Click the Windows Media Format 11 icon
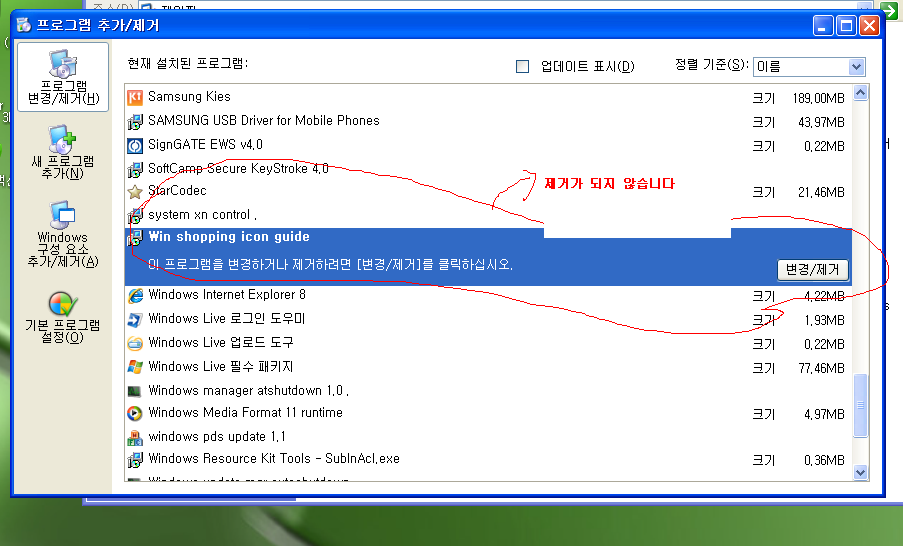Image resolution: width=903 pixels, height=546 pixels. point(135,414)
